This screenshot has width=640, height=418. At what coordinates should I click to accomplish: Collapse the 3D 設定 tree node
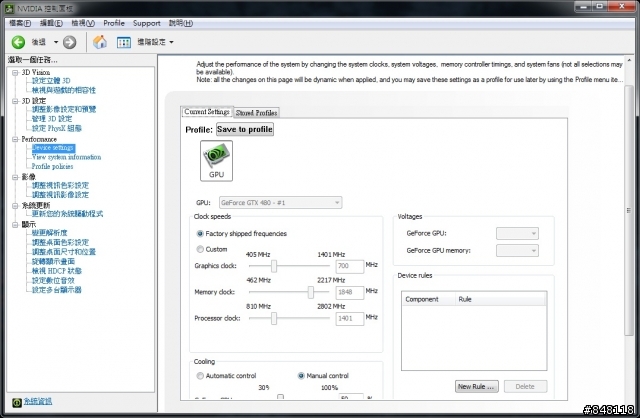[x=15, y=101]
